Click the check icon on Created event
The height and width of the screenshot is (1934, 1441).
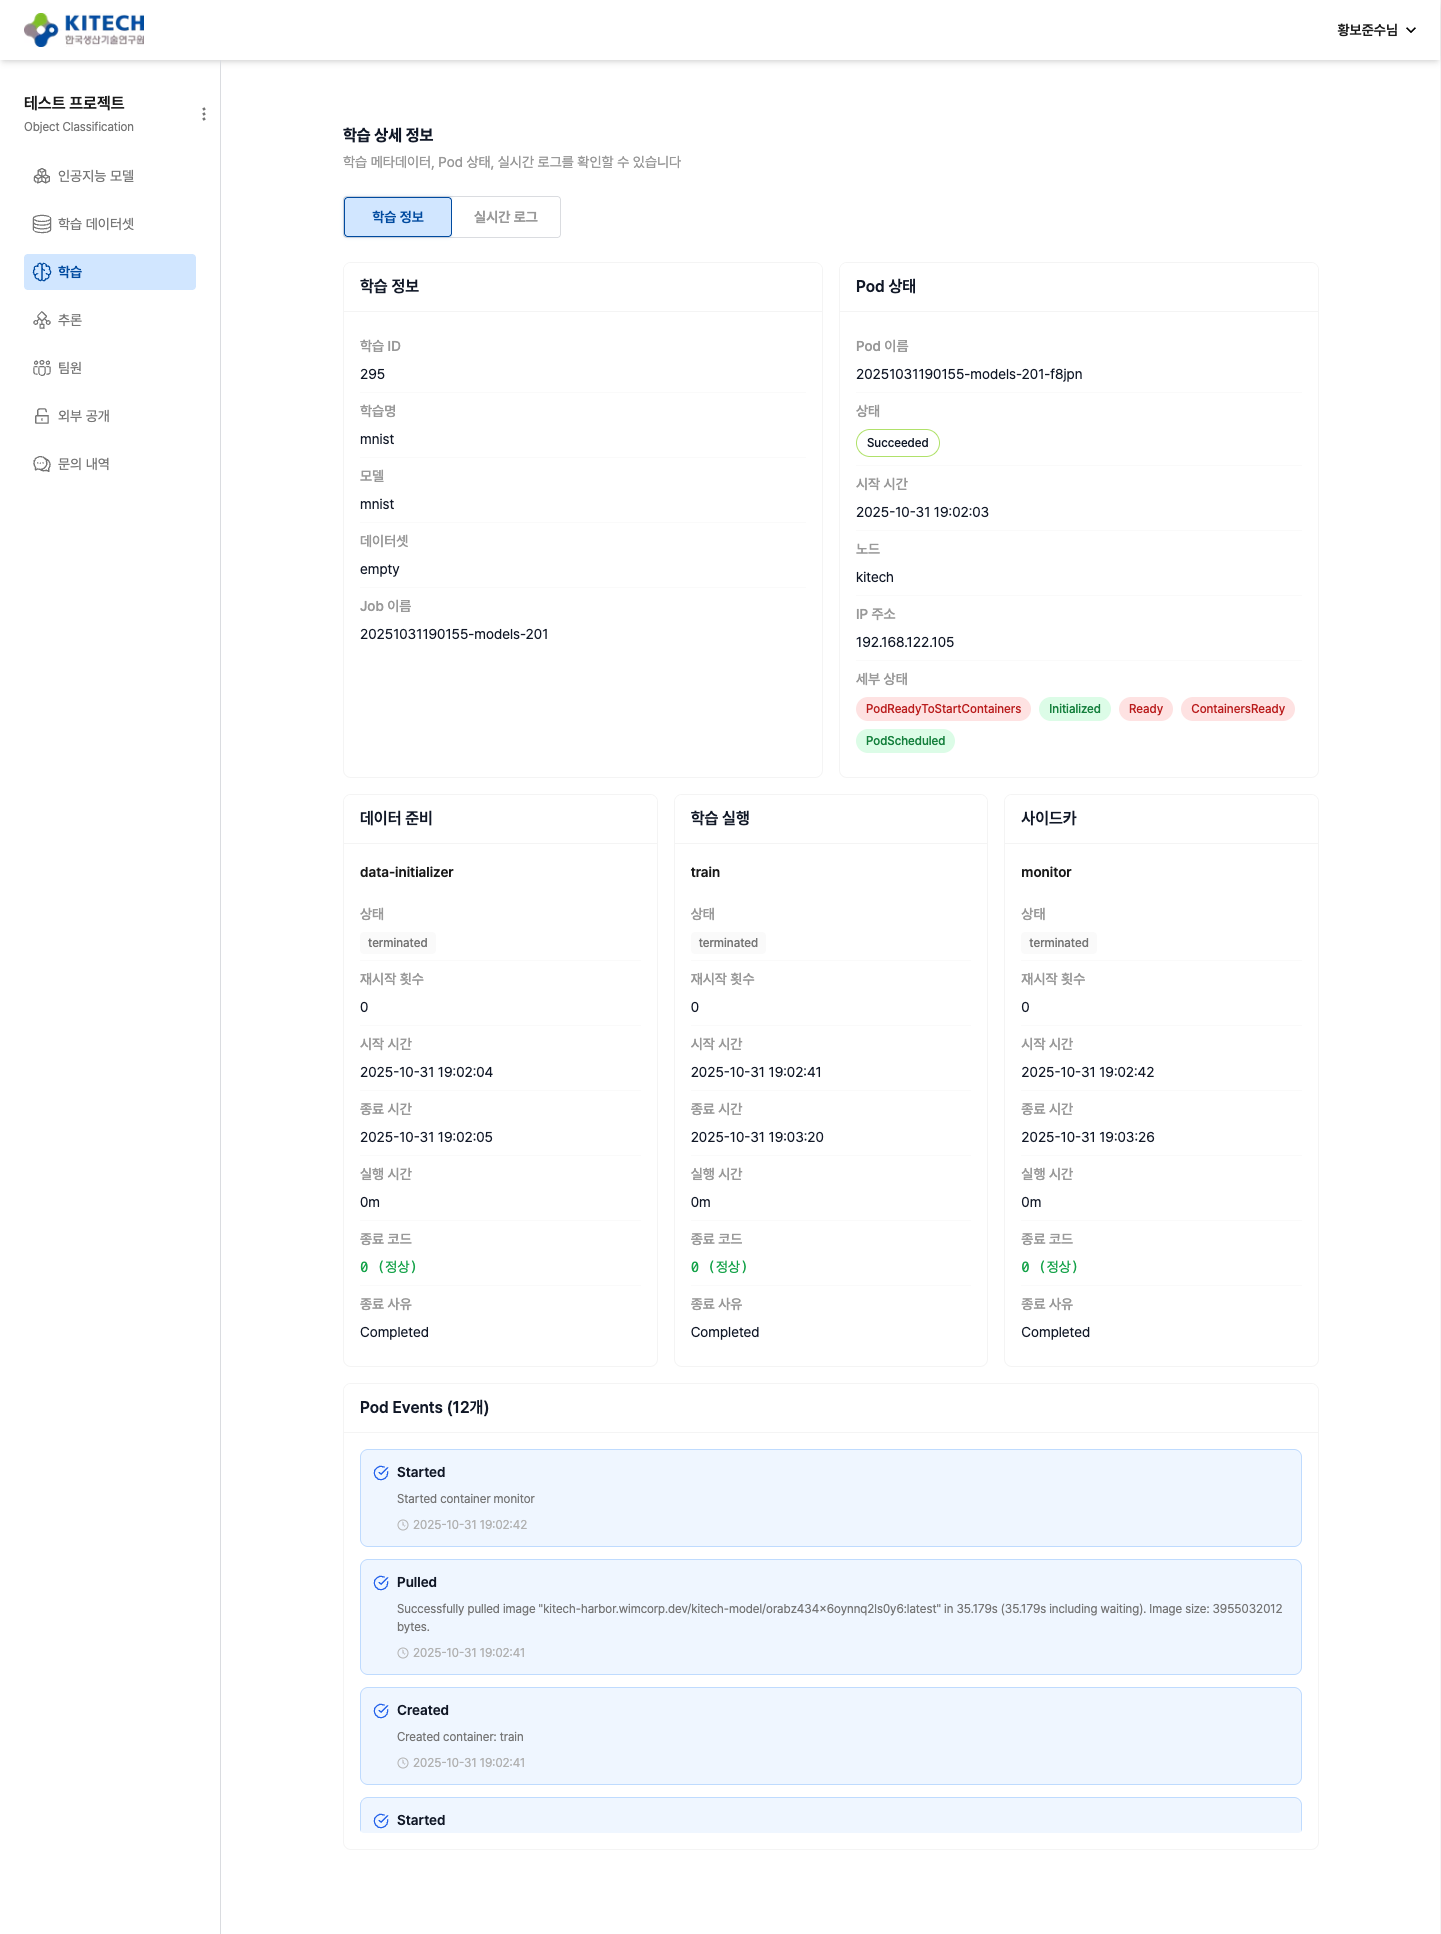click(x=381, y=1711)
